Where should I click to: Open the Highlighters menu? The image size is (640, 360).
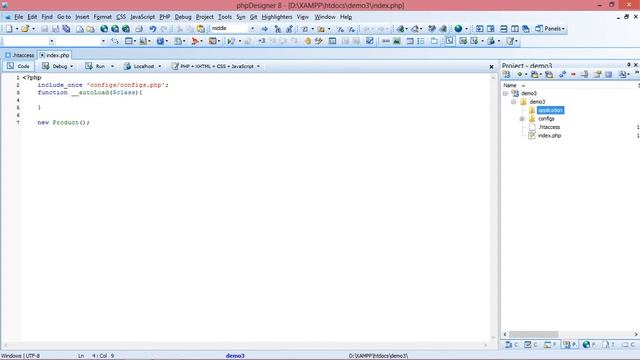277,17
